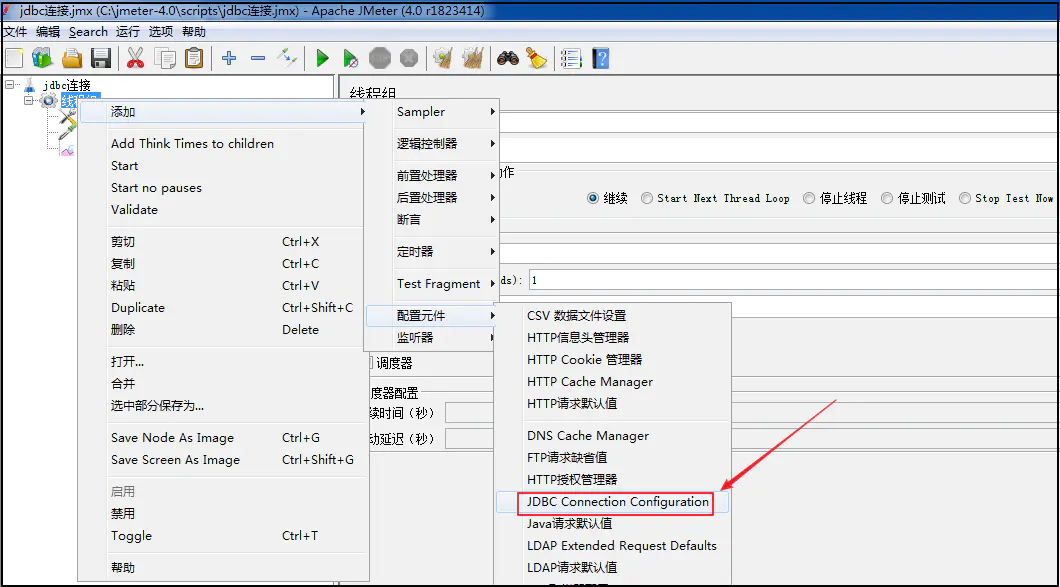Open the 运行 menu
This screenshot has width=1060, height=587.
coord(127,32)
